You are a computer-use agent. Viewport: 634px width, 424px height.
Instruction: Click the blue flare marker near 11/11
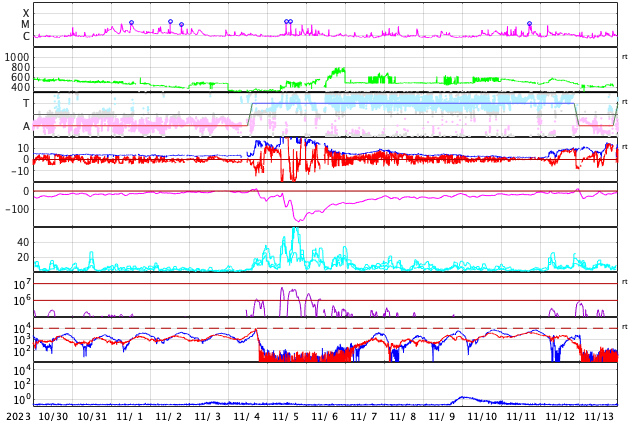click(x=529, y=24)
